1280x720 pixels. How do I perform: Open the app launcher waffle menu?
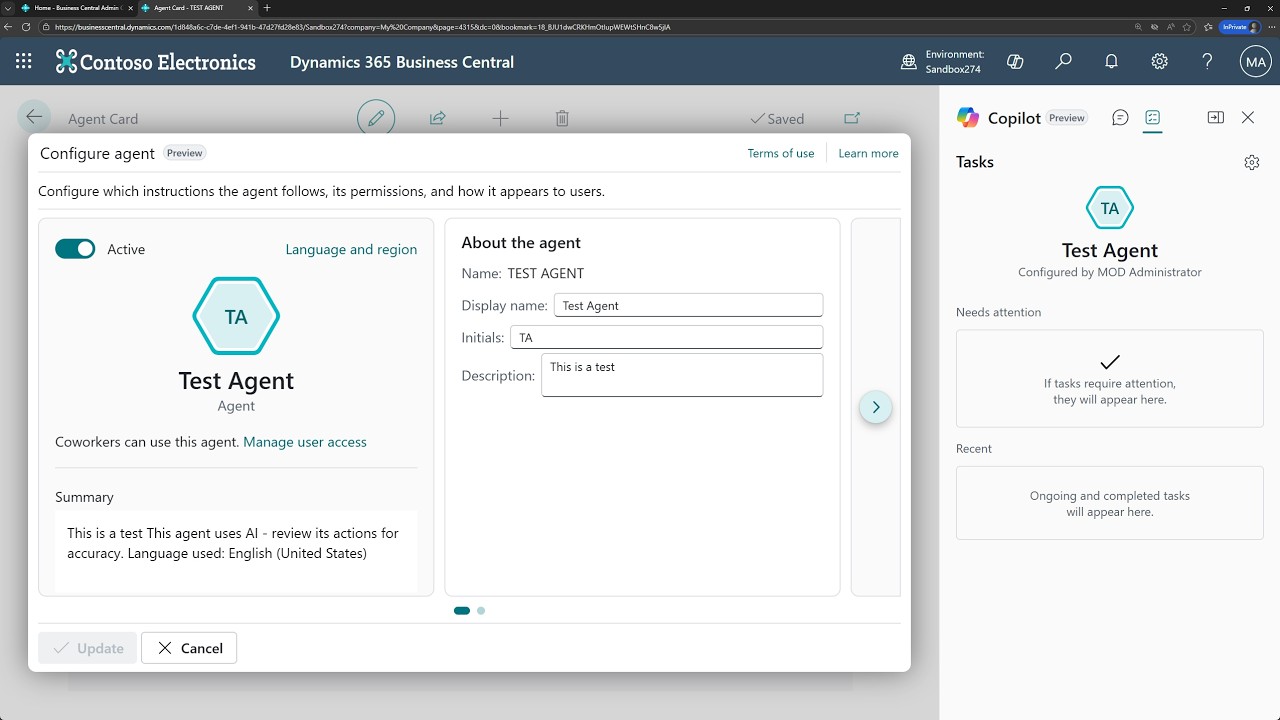tap(23, 62)
